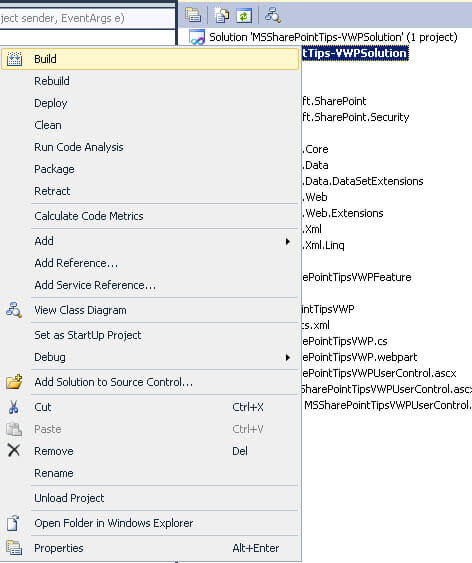Viewport: 472px width, 563px height.
Task: Click the method dropdown showing 'sender, EventArgs e)'
Action: tap(87, 18)
